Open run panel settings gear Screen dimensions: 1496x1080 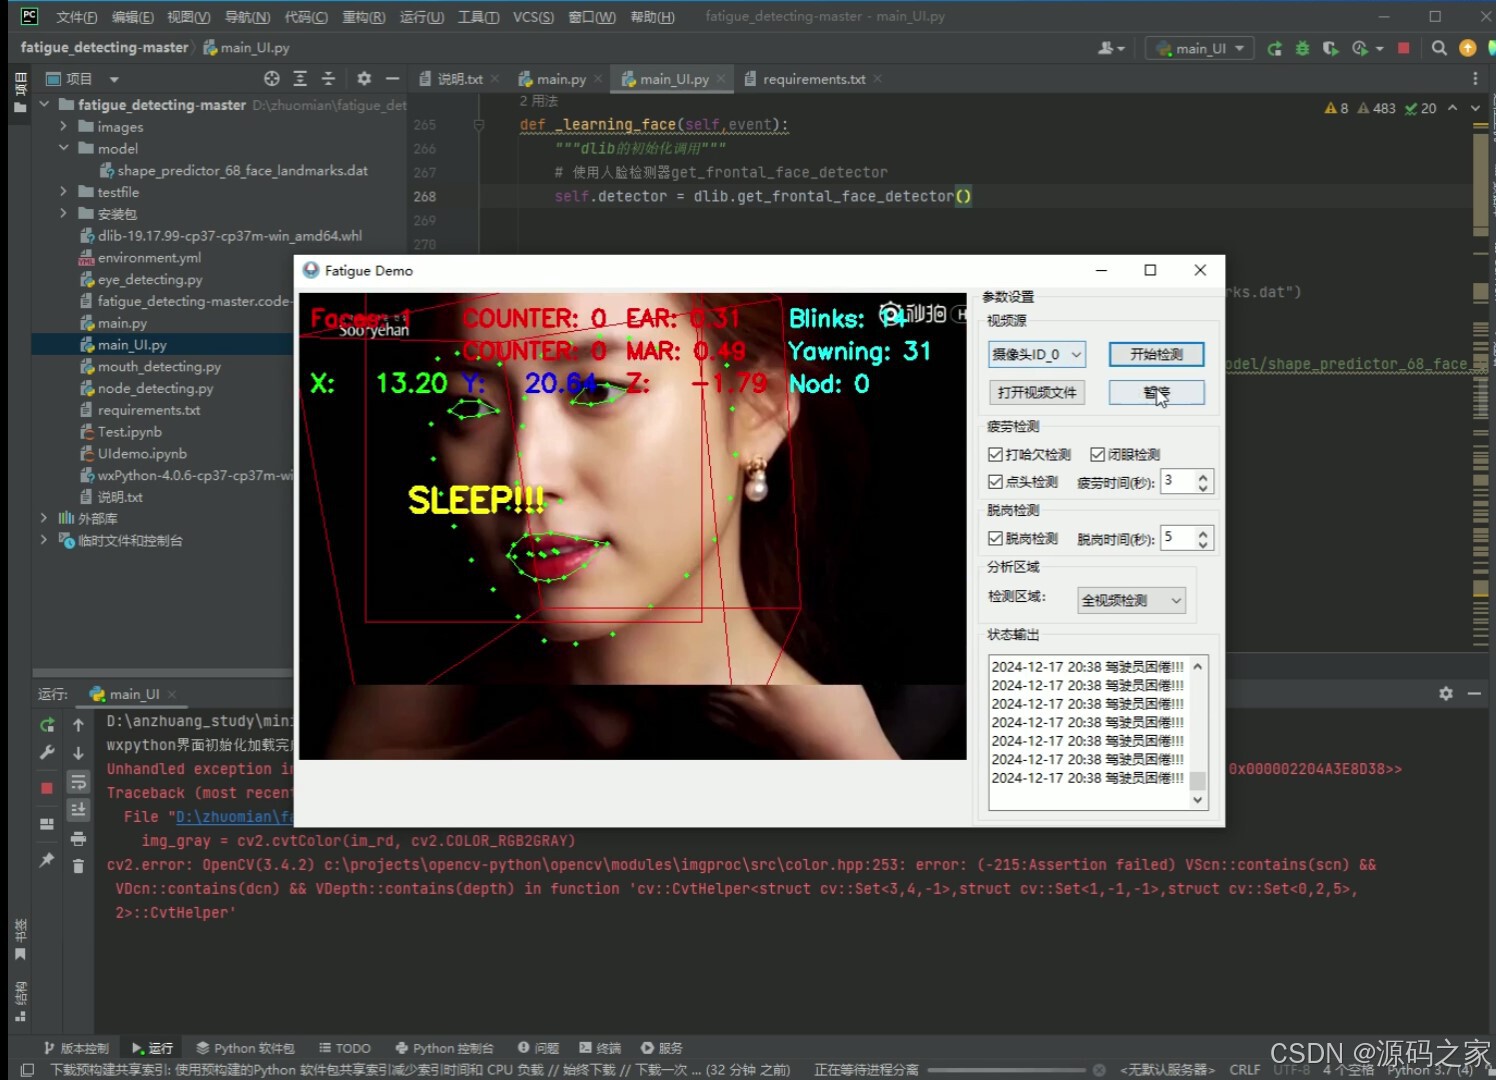(x=1446, y=693)
